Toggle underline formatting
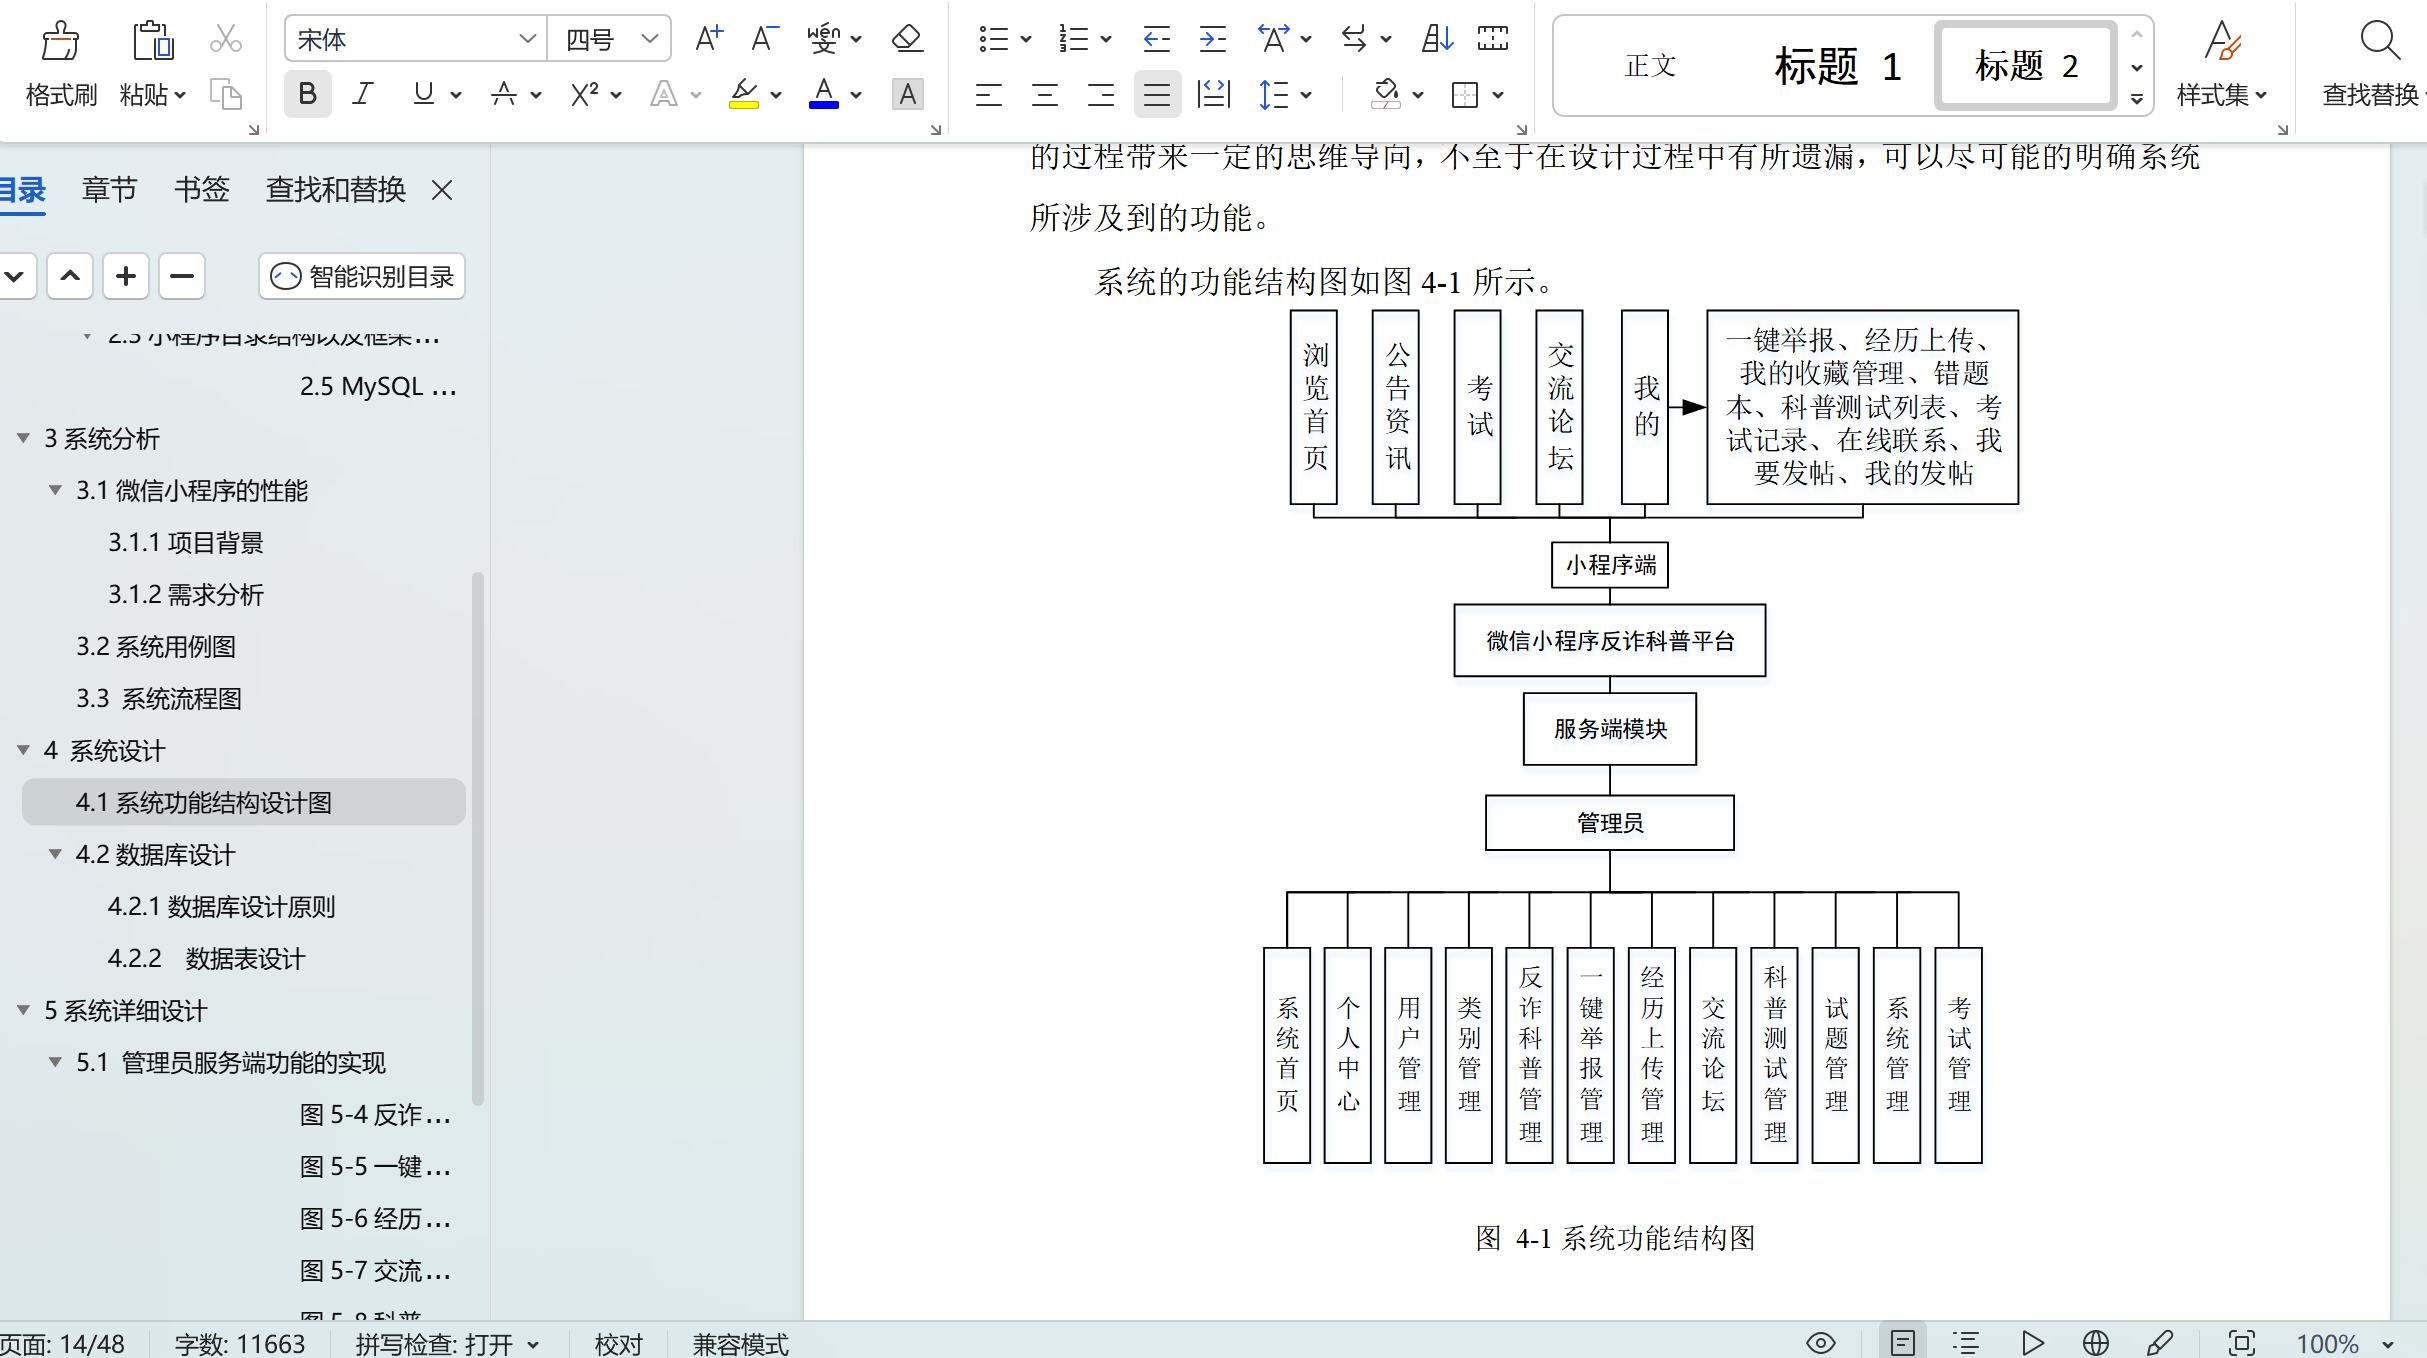 pyautogui.click(x=421, y=94)
